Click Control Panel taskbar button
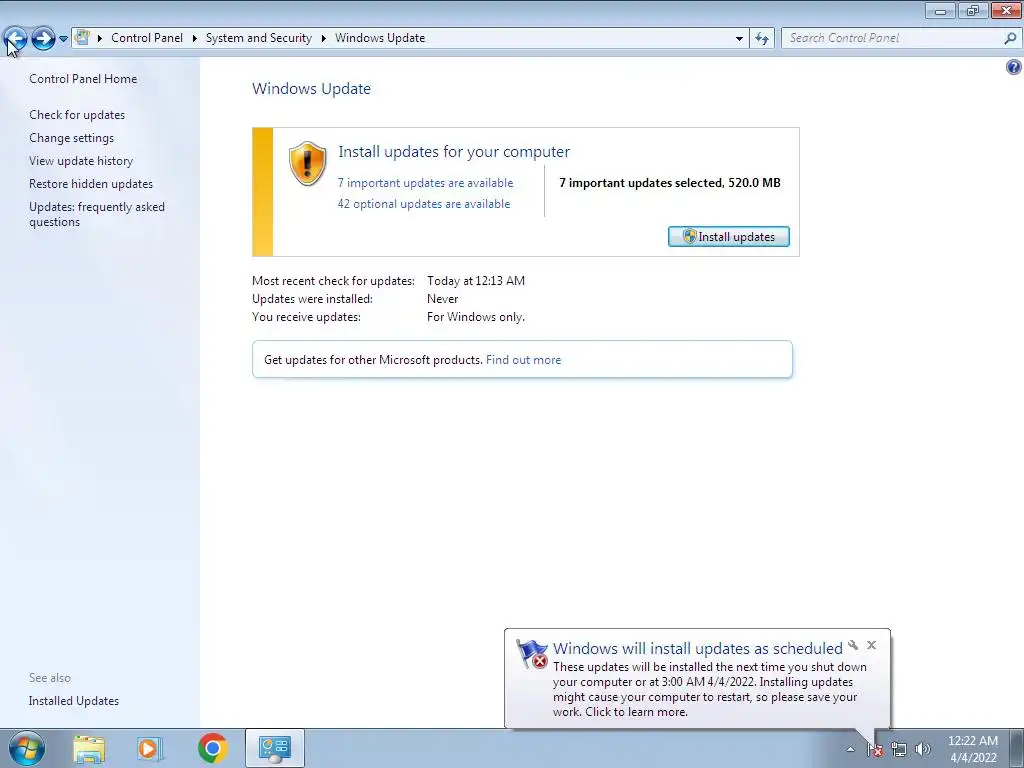This screenshot has width=1024, height=768. 275,748
